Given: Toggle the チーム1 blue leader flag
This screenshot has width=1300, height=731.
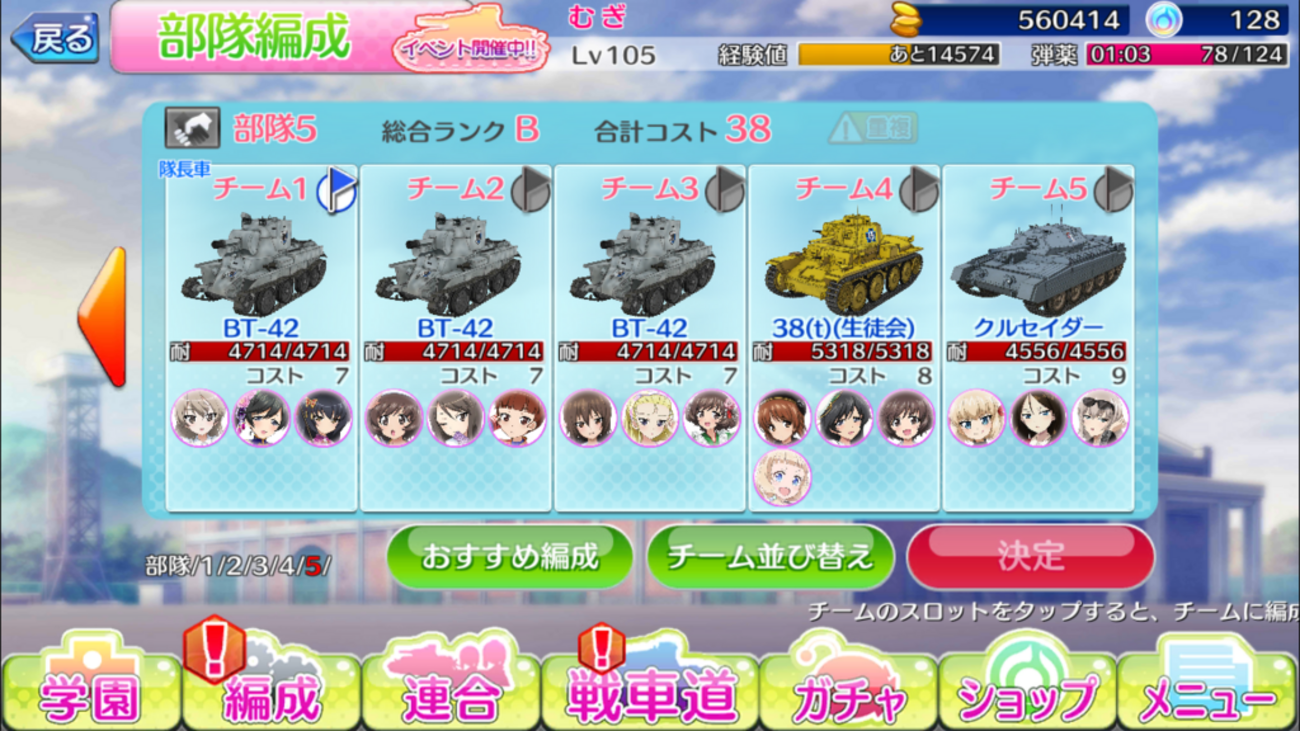Looking at the screenshot, I should click(338, 189).
